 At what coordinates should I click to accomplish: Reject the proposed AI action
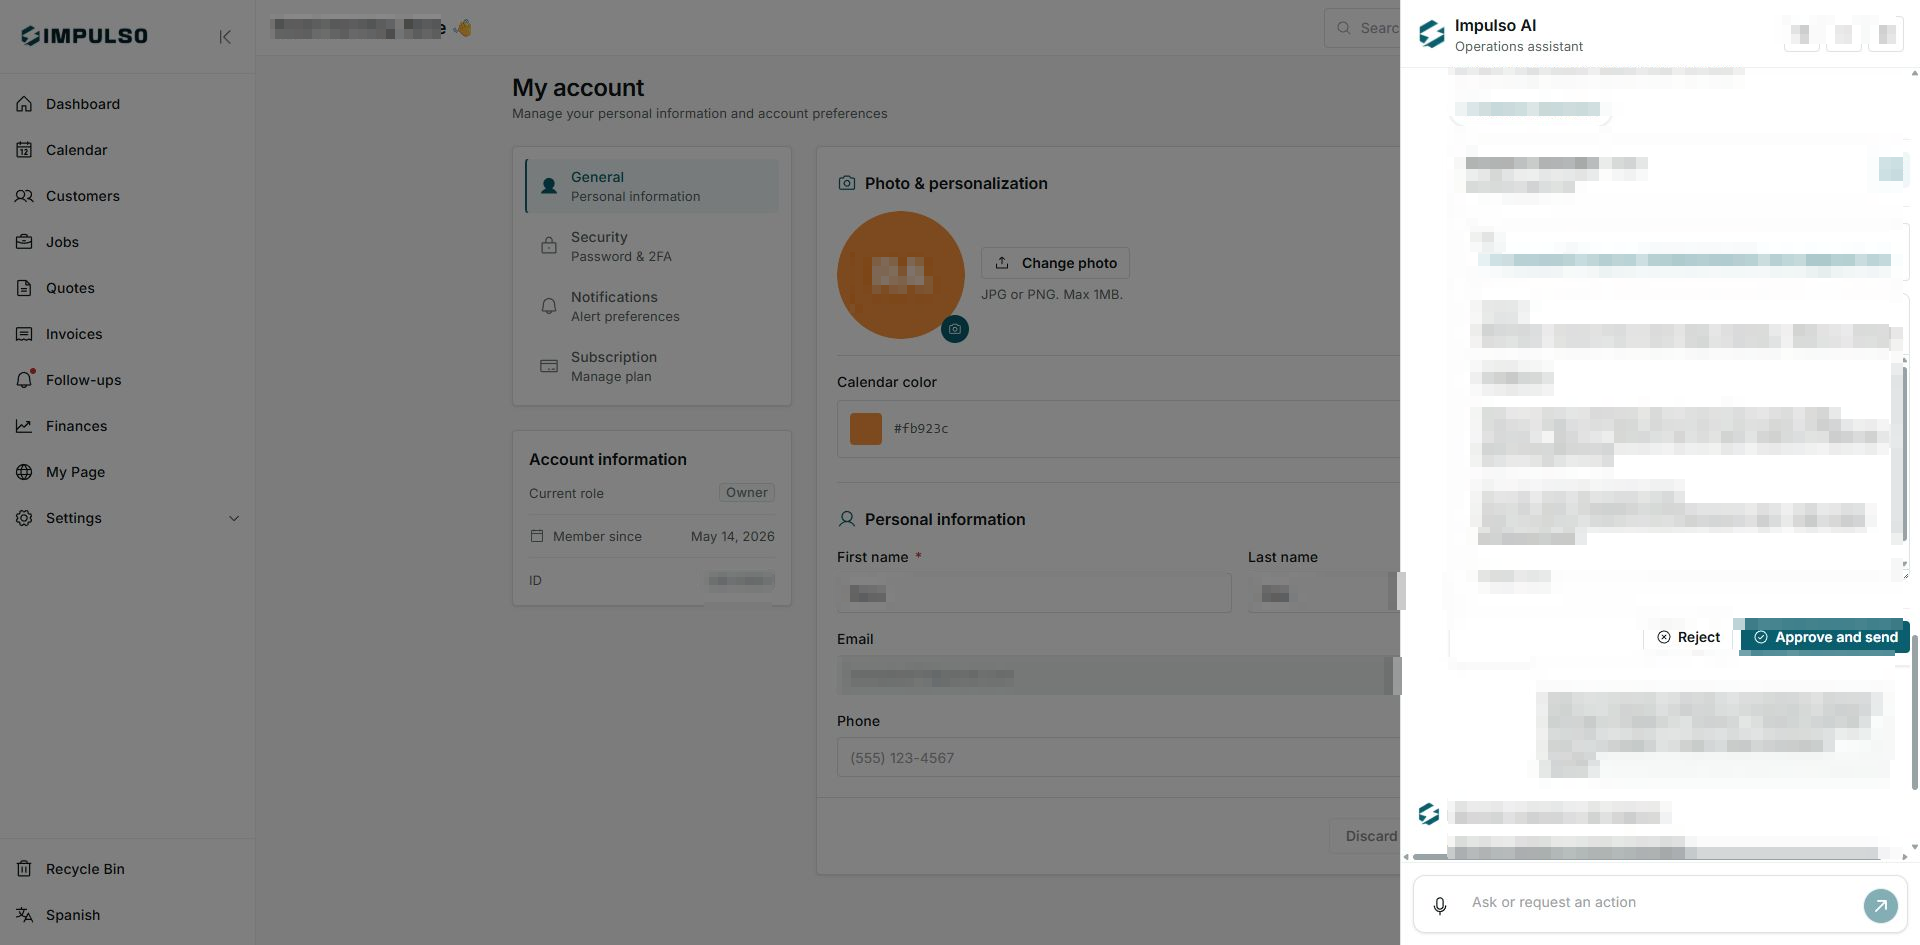pyautogui.click(x=1689, y=637)
